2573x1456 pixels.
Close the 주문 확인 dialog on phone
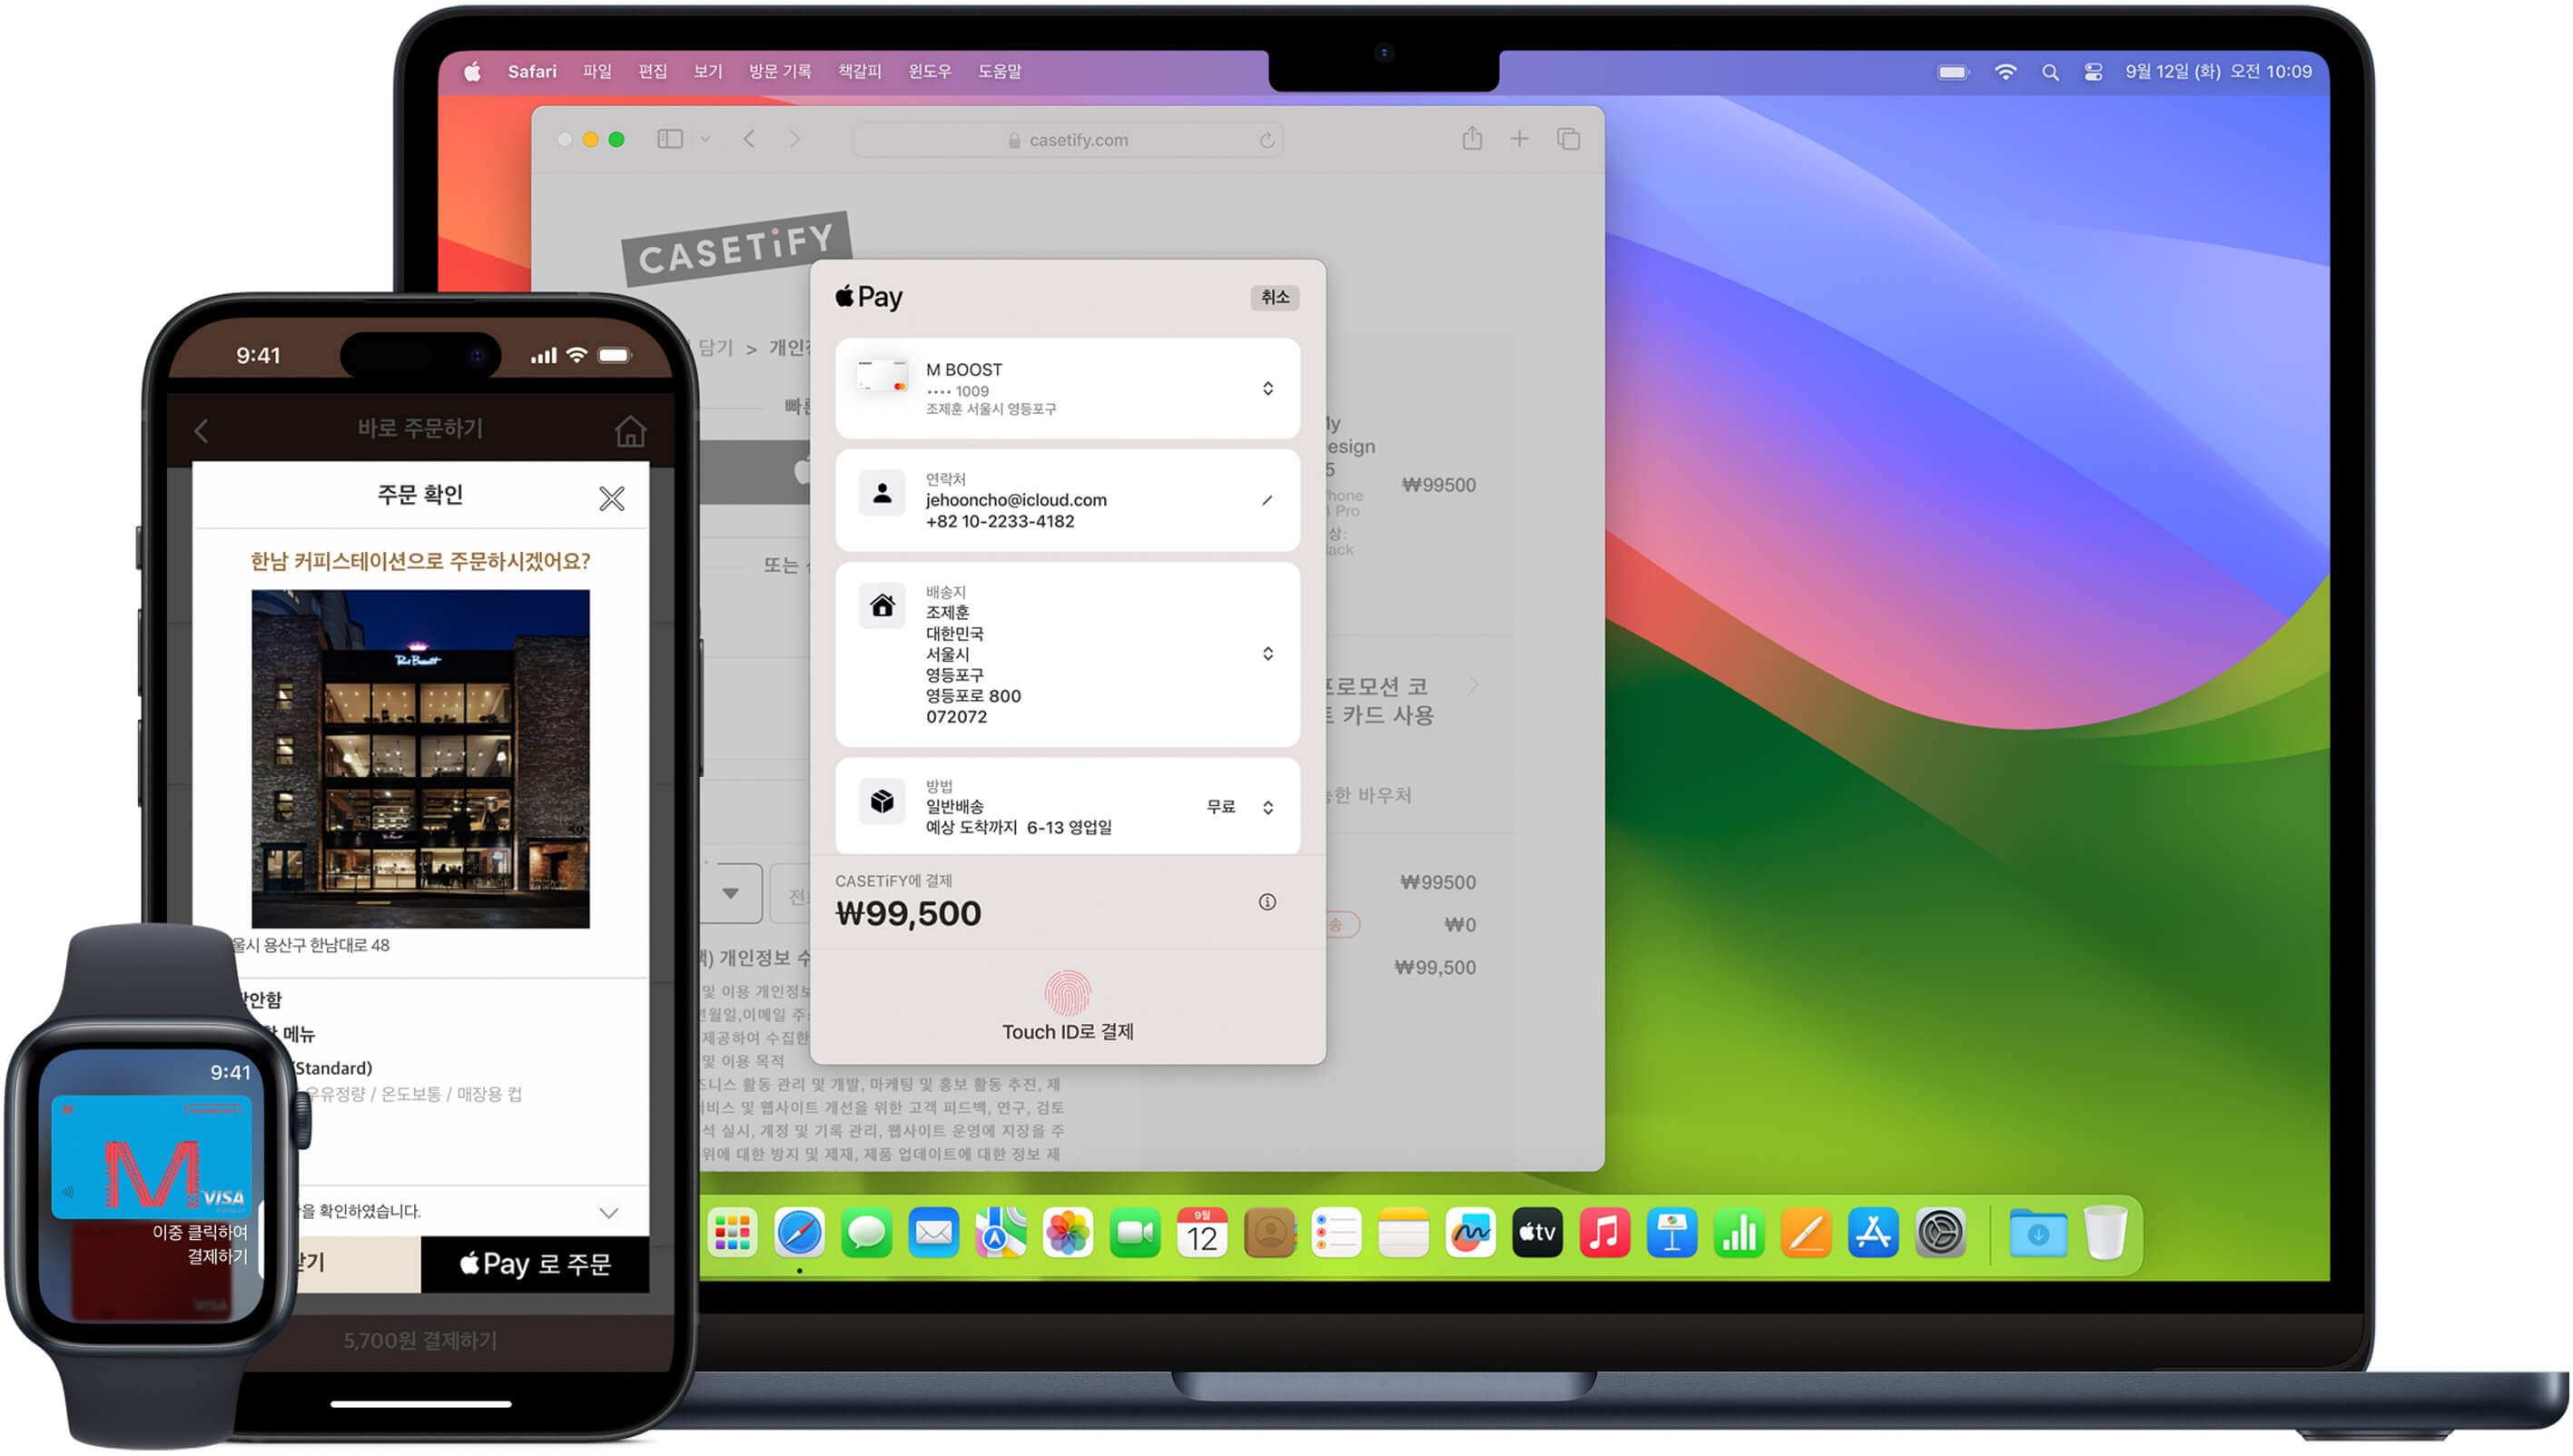tap(611, 498)
